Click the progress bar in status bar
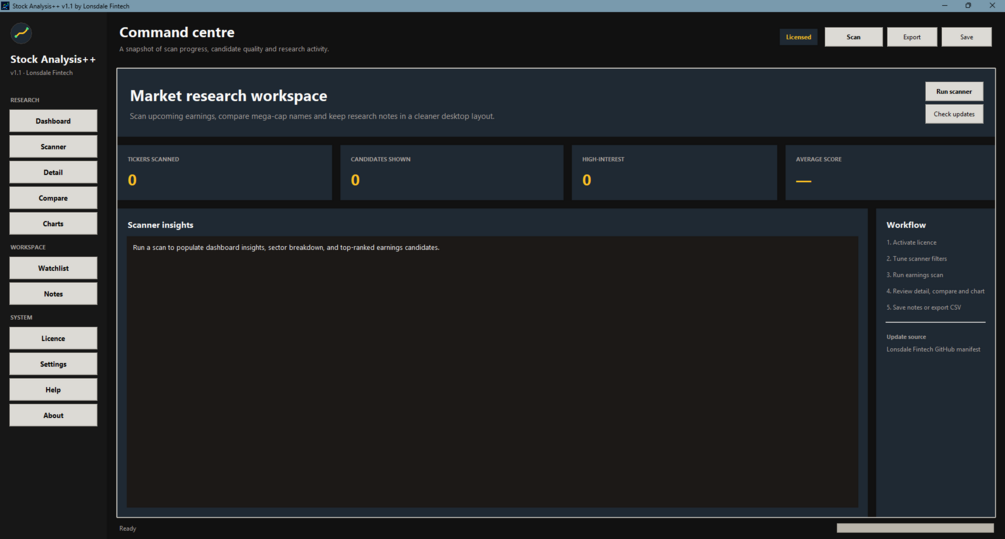This screenshot has height=539, width=1005. (x=915, y=528)
